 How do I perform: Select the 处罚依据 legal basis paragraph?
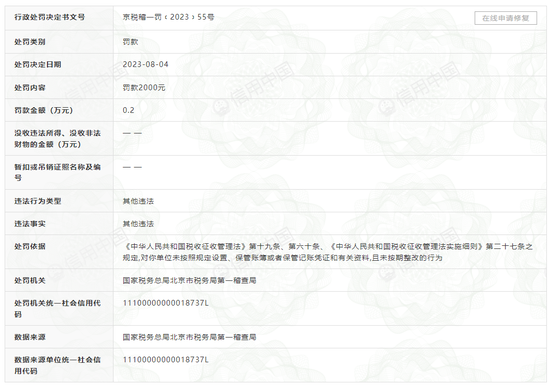328,252
